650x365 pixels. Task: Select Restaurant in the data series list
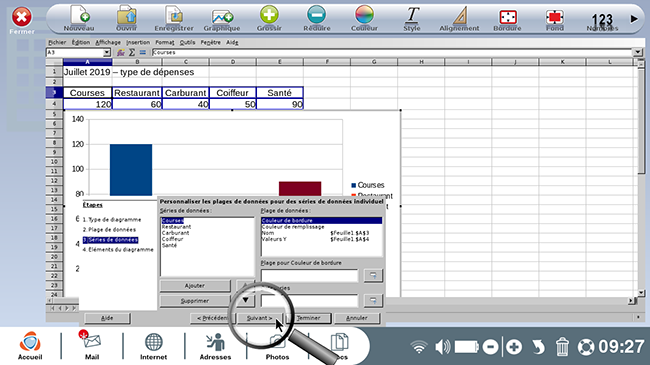(177, 227)
